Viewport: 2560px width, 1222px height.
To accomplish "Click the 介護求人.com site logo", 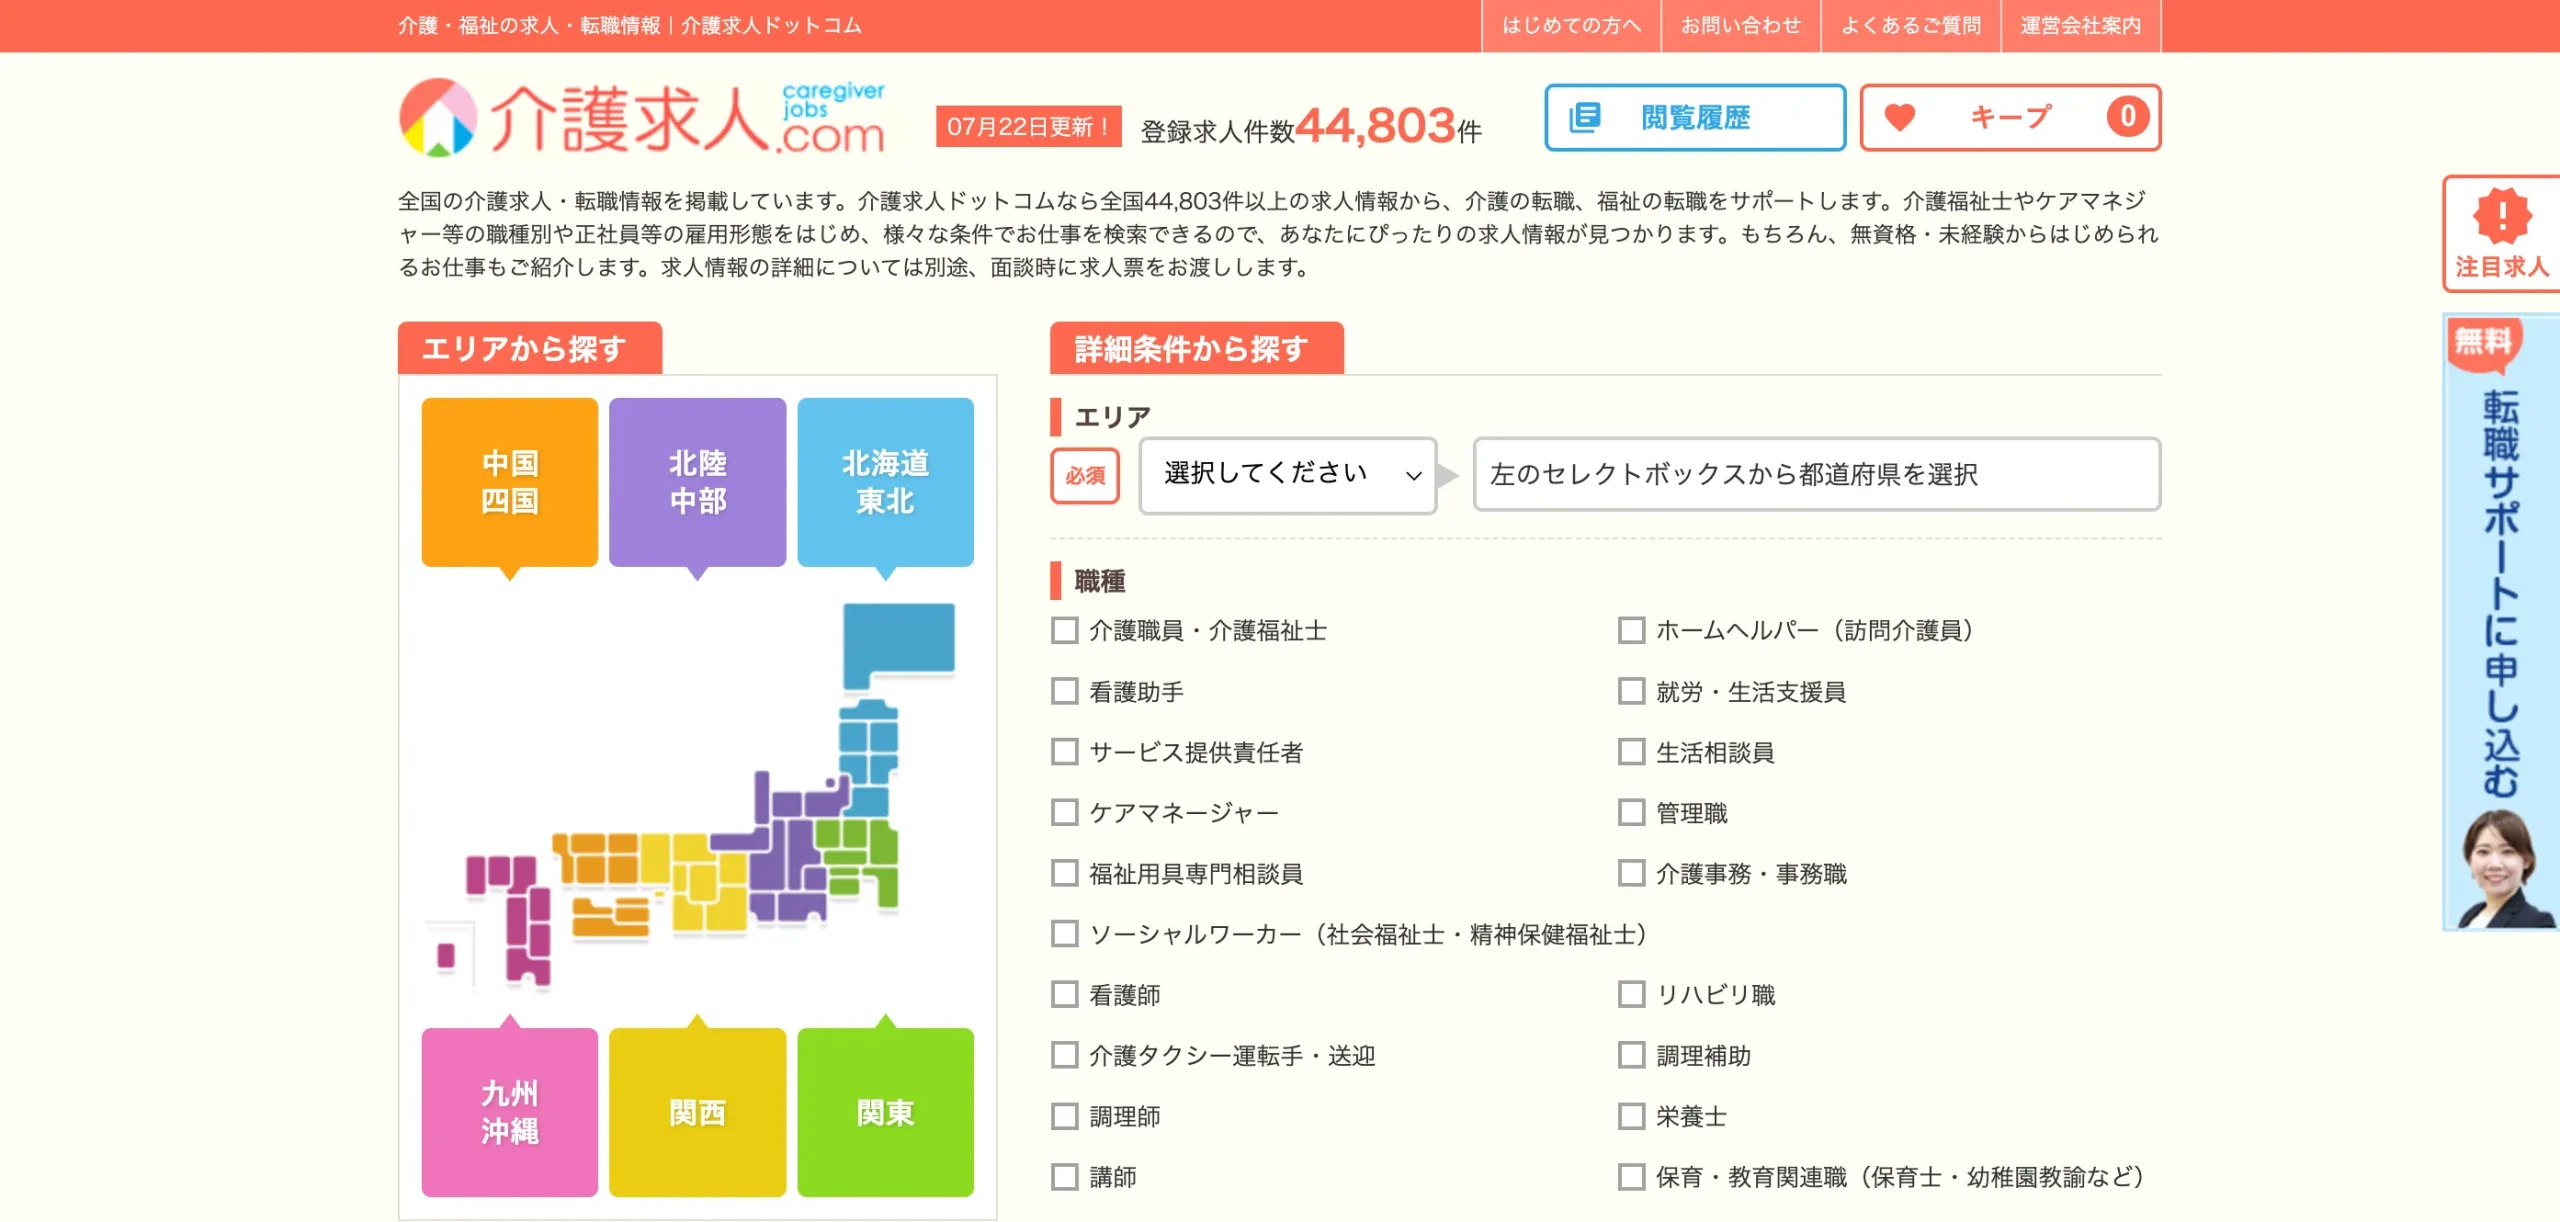I will pyautogui.click(x=641, y=119).
